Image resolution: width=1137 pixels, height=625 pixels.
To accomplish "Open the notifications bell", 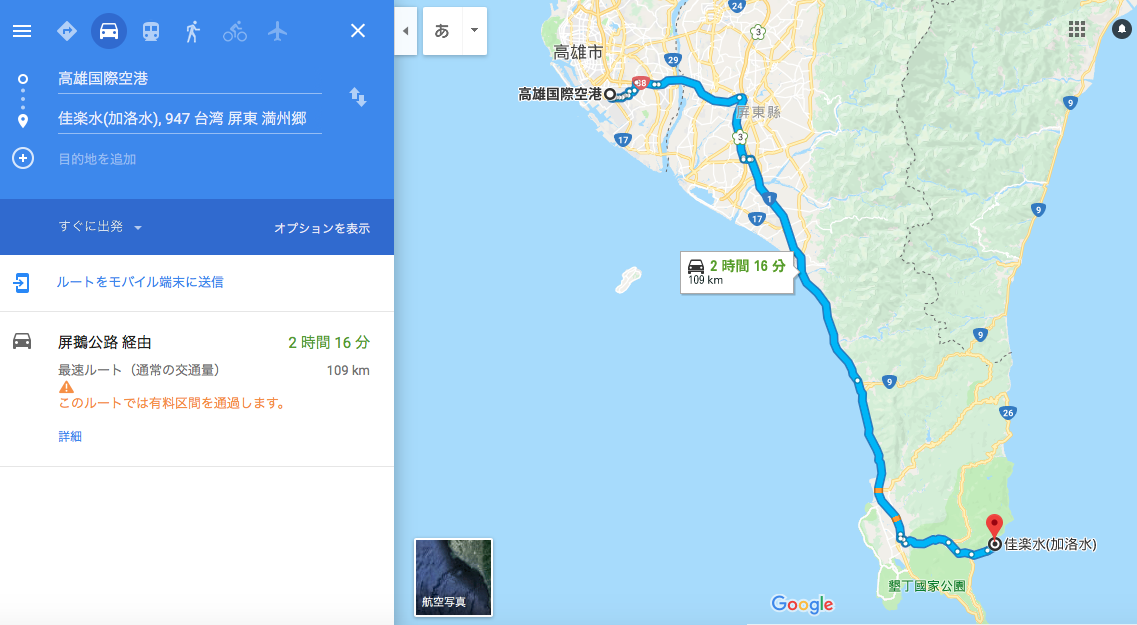I will click(x=1122, y=29).
